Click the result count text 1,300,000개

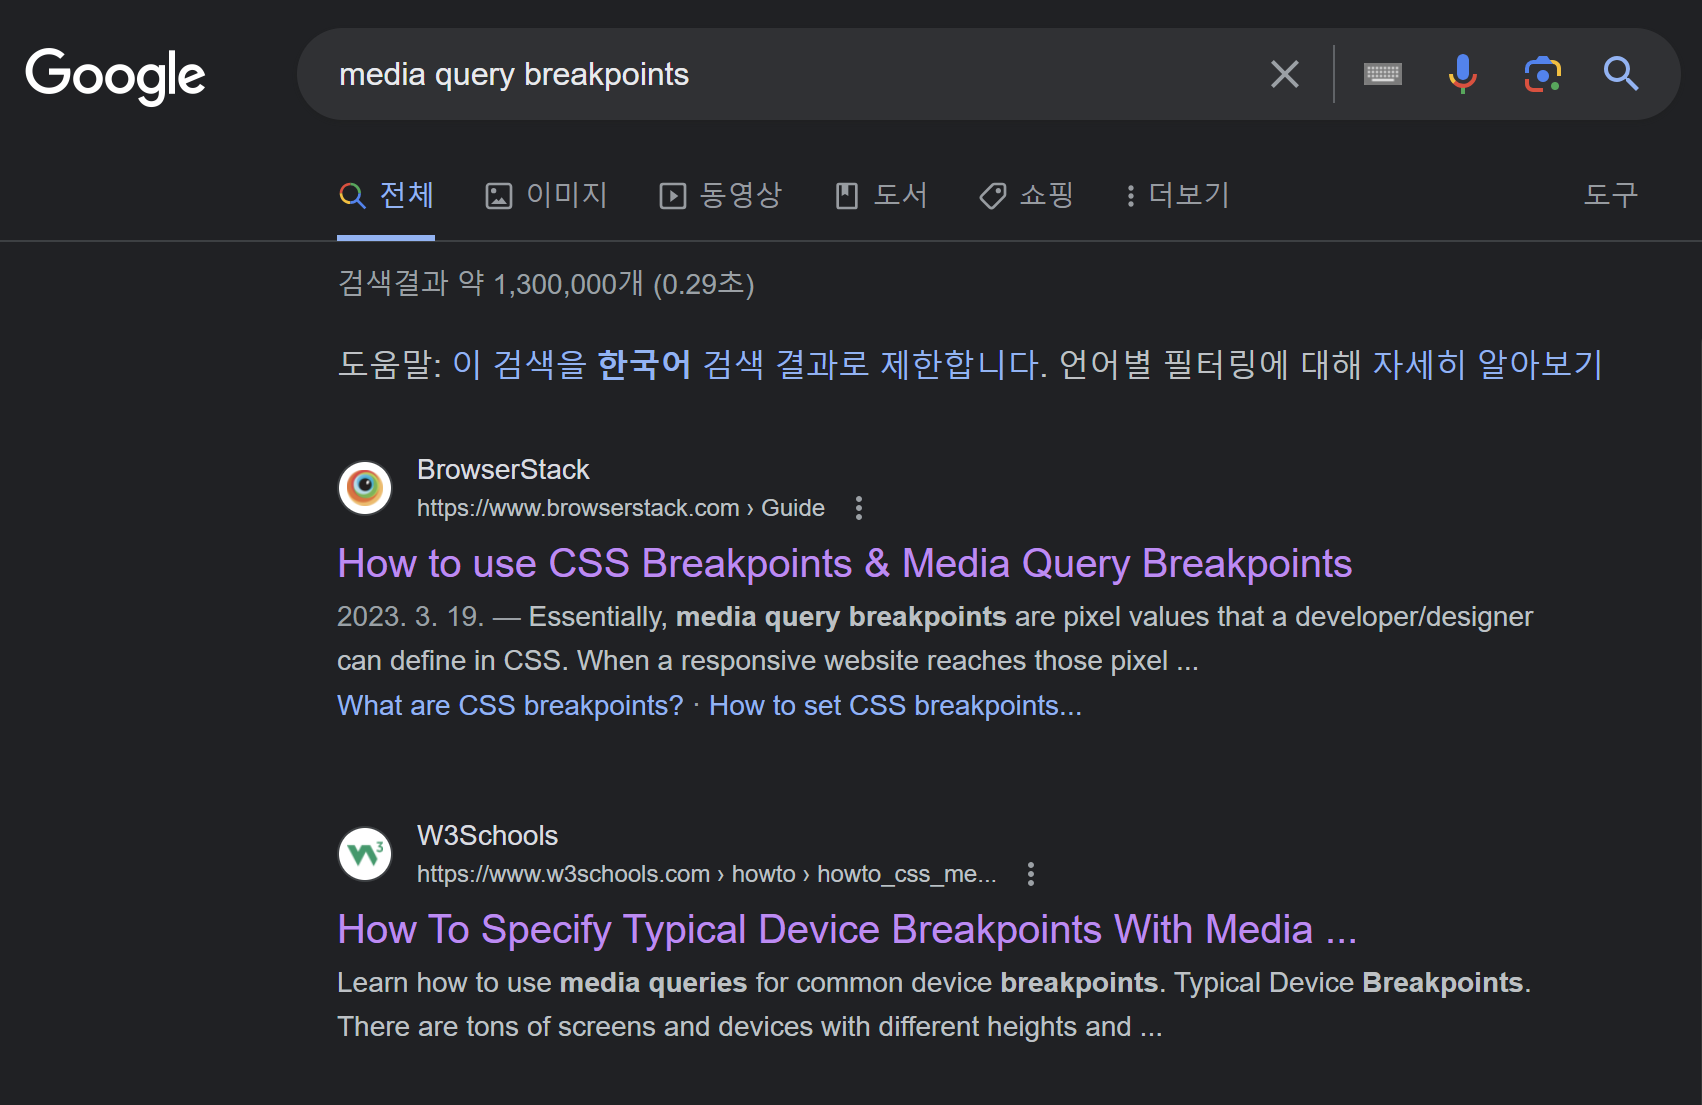[x=569, y=284]
